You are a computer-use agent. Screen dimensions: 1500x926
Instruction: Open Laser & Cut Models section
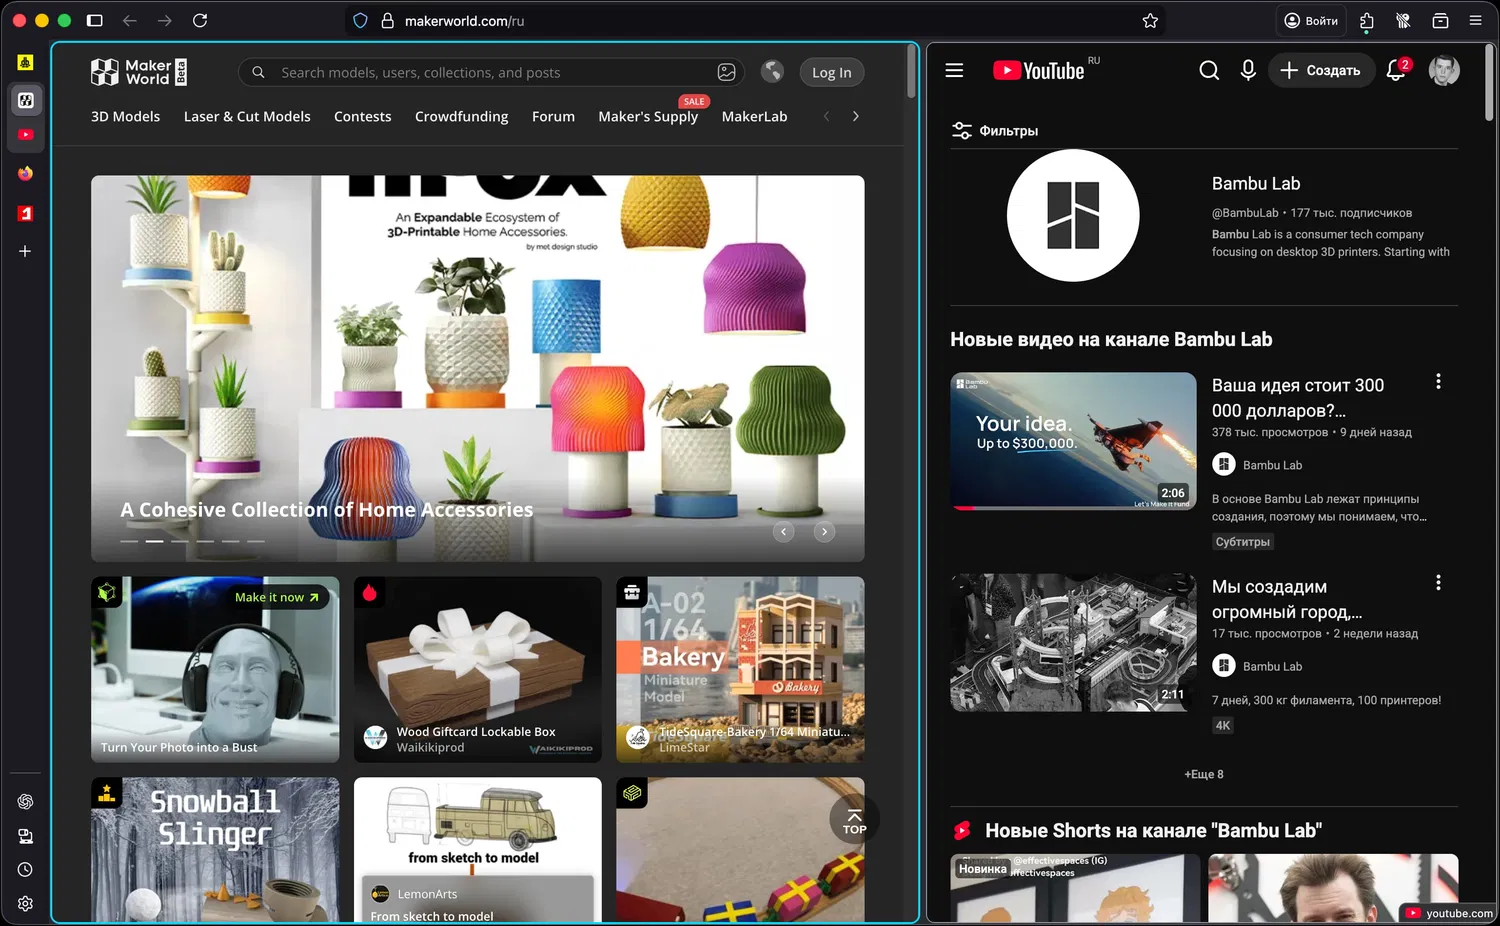click(247, 117)
